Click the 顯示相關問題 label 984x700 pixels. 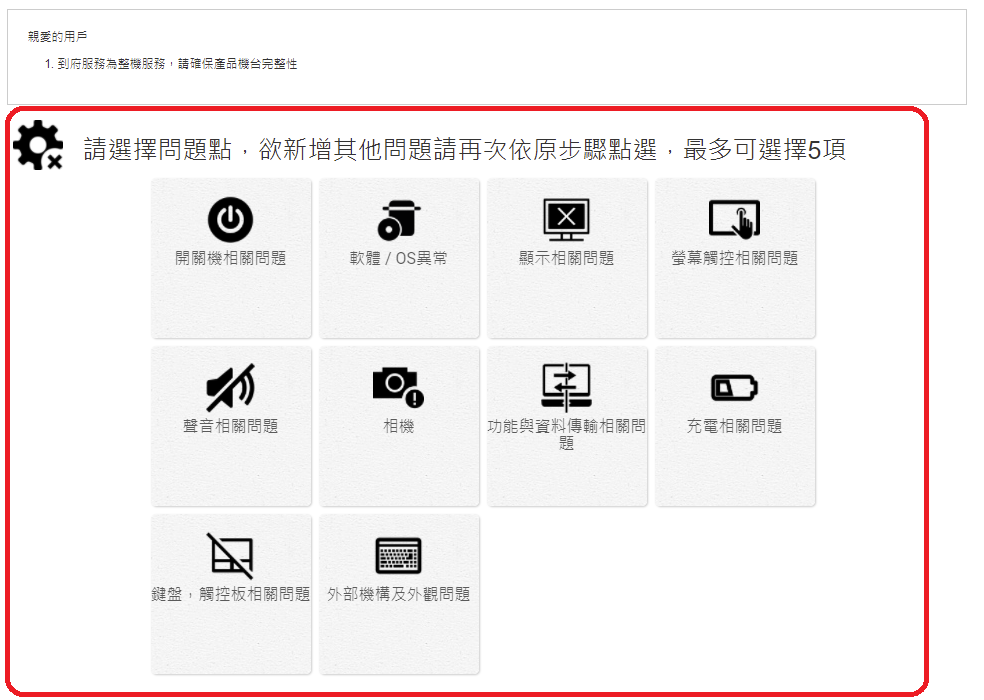(566, 258)
